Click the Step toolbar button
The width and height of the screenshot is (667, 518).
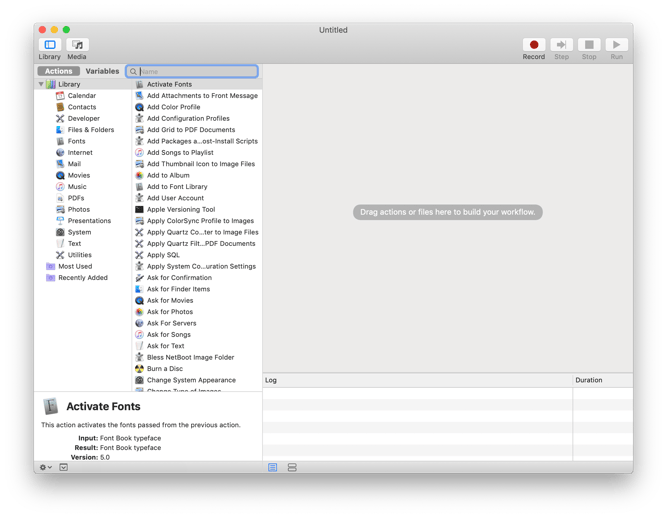point(562,45)
